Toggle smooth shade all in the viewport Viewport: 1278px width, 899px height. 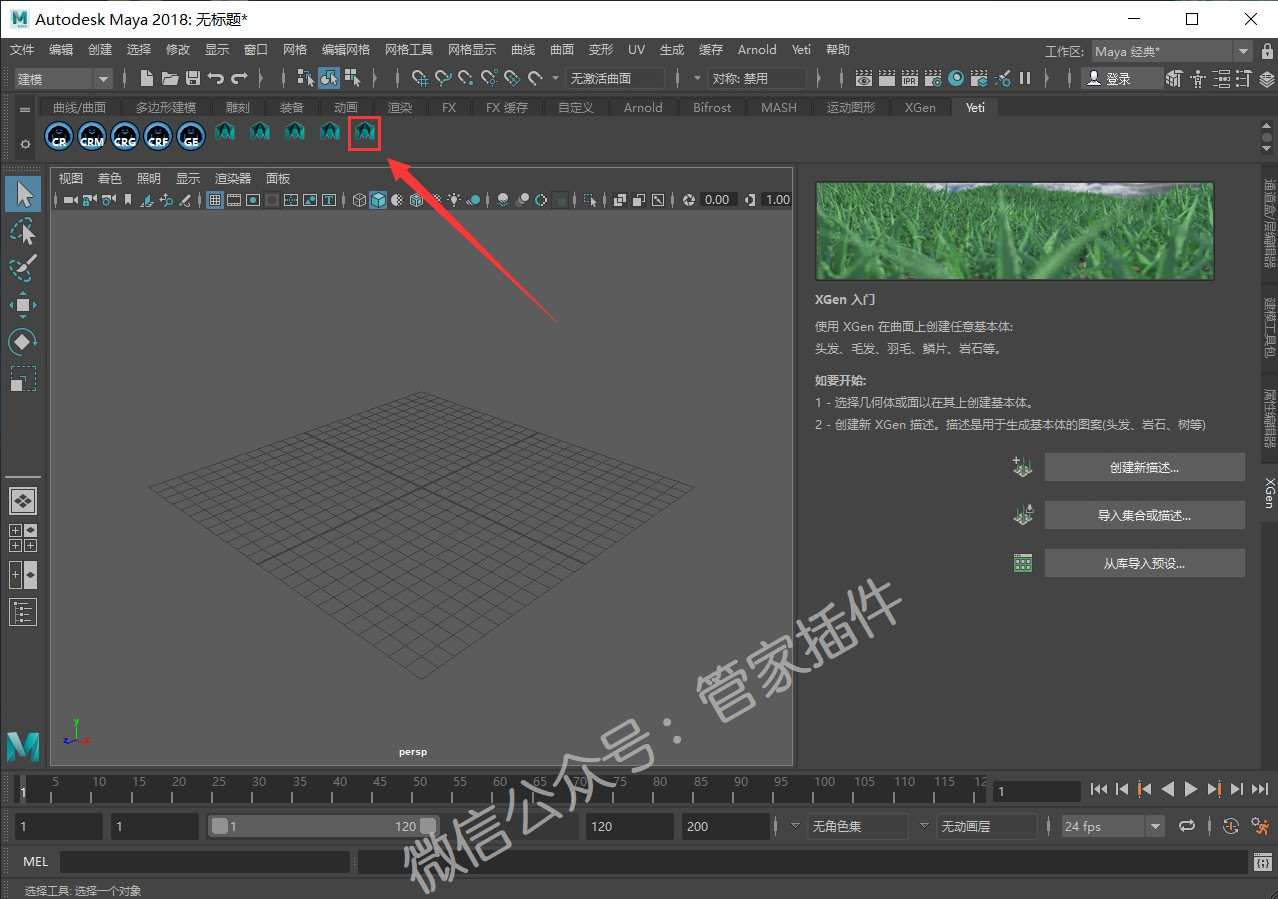(x=378, y=200)
